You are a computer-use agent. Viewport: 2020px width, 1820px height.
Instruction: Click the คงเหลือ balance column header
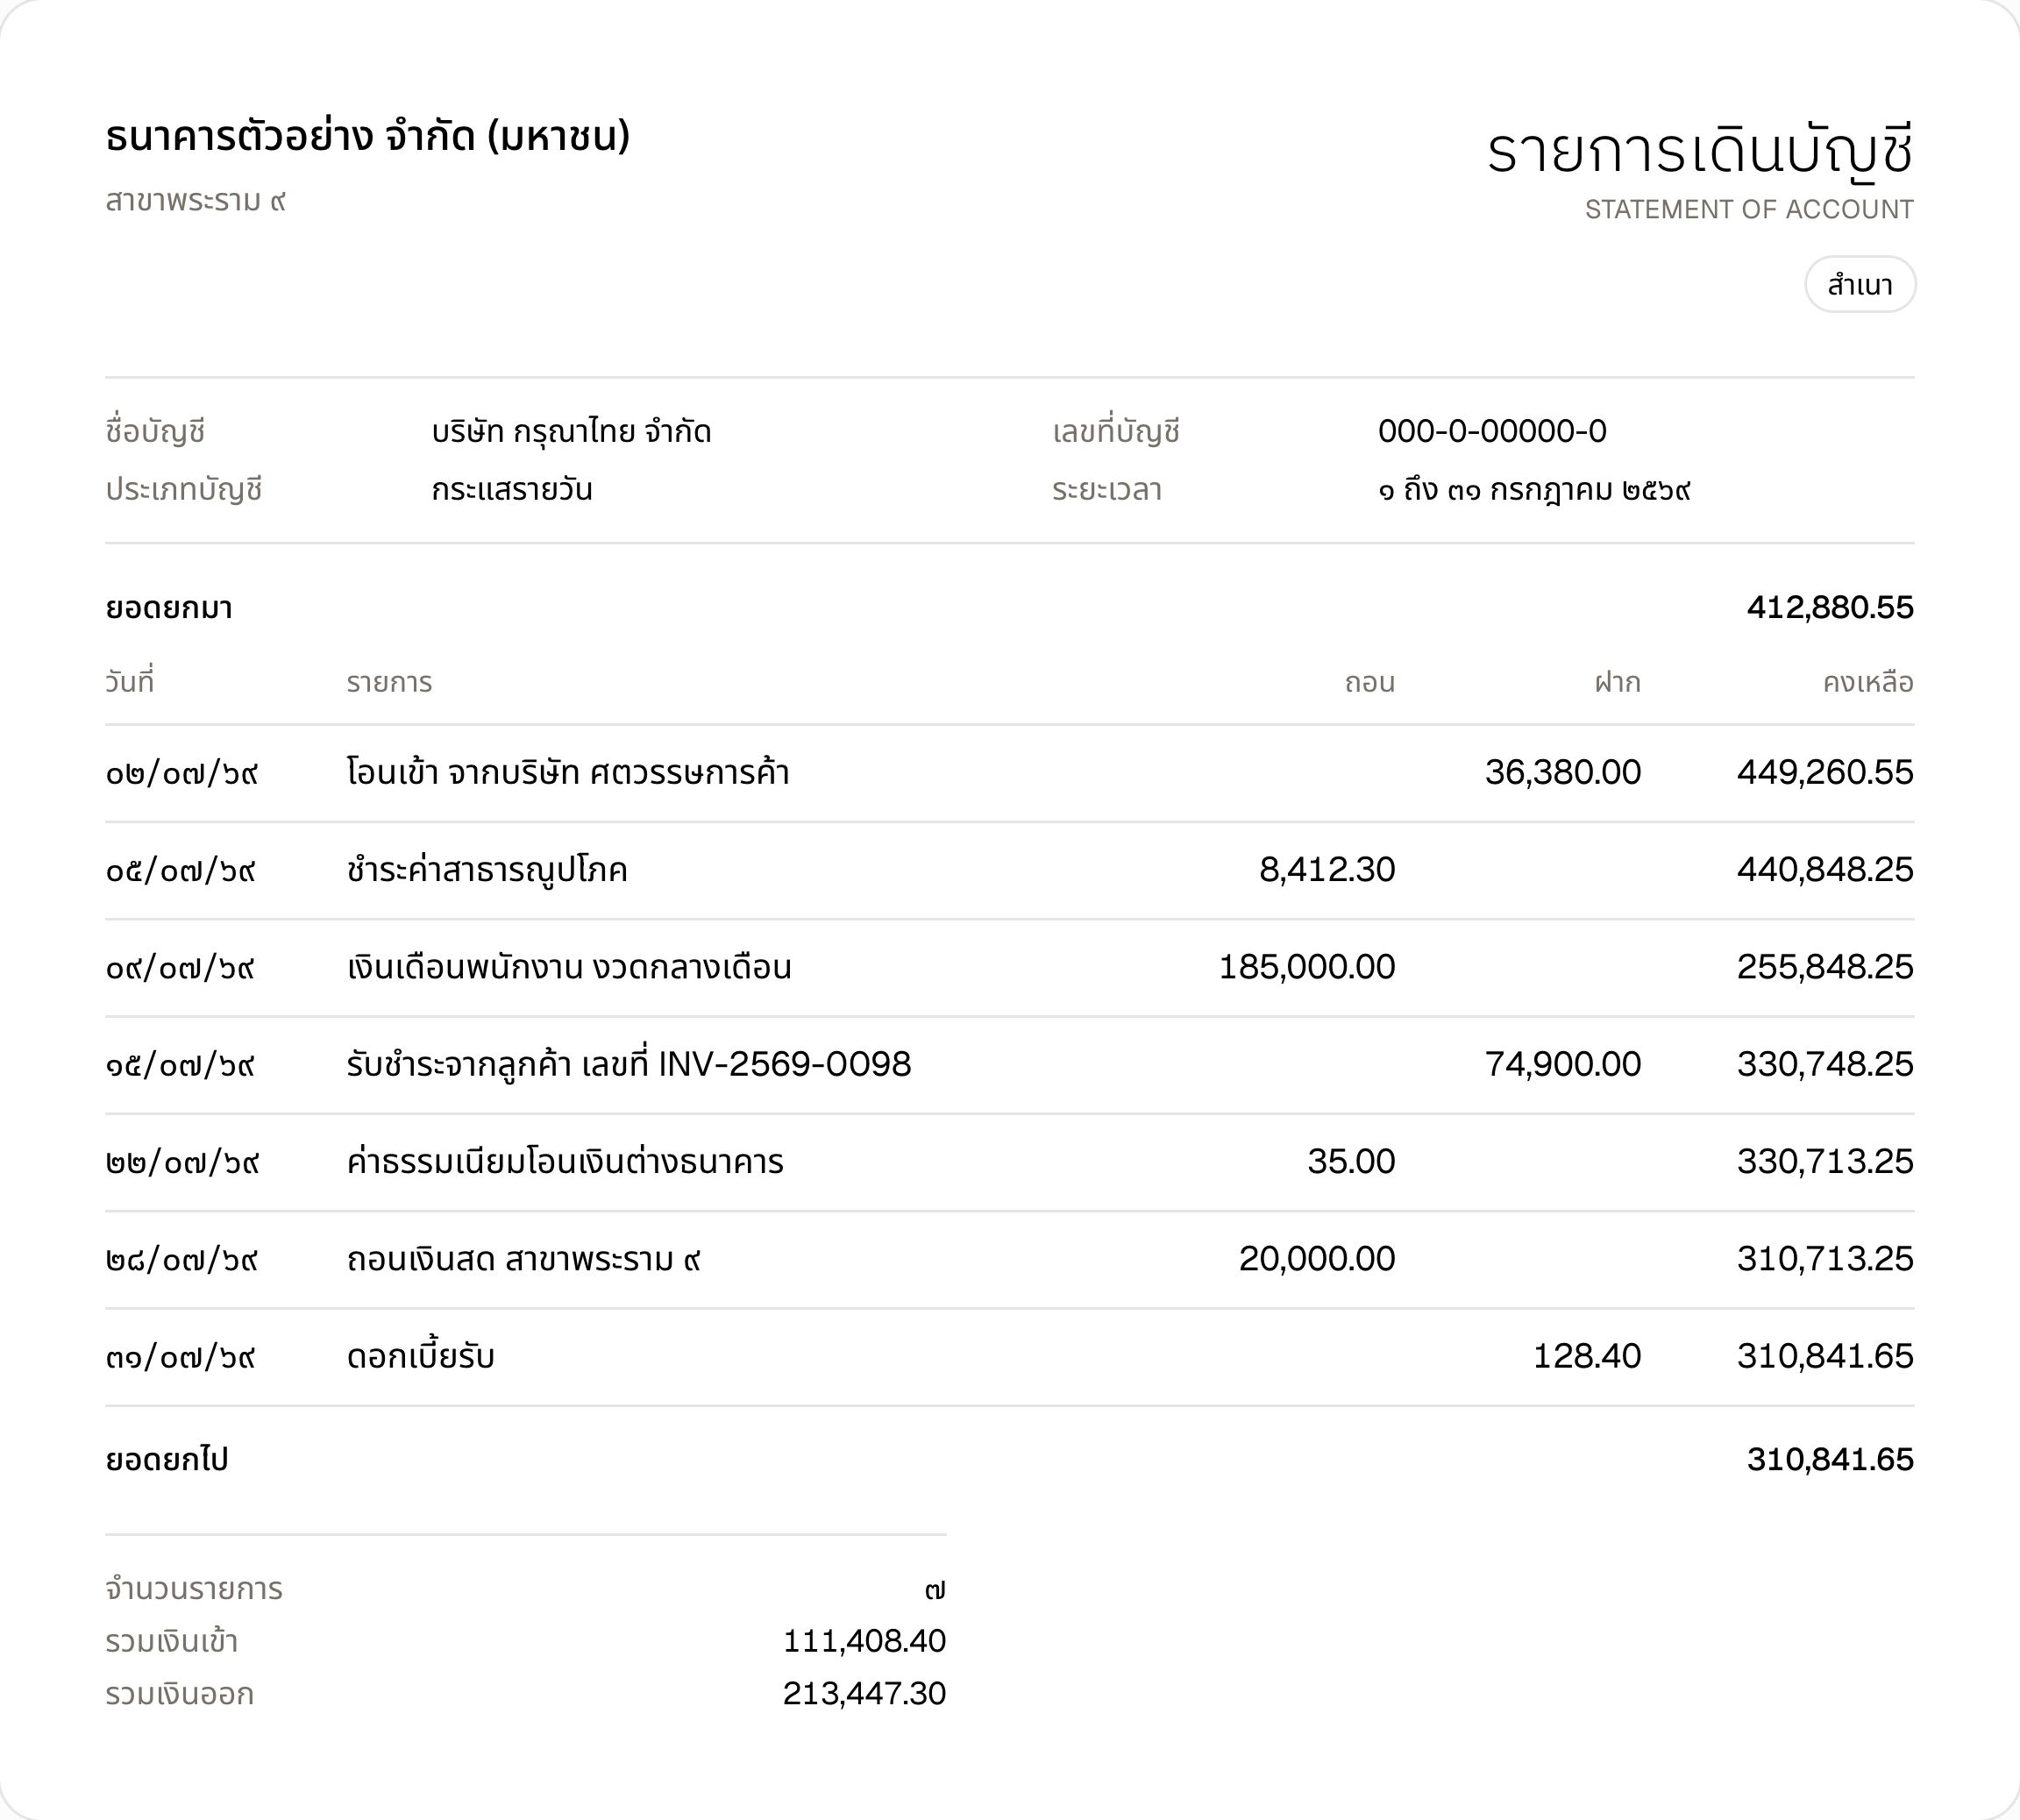pos(1868,683)
